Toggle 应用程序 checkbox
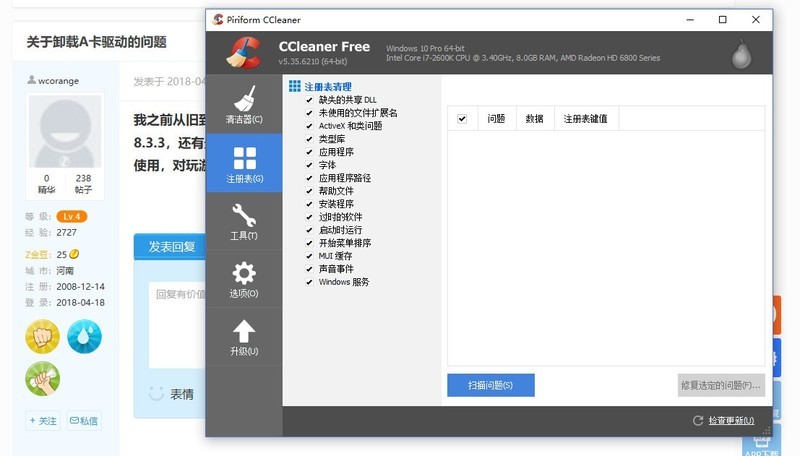The width and height of the screenshot is (800, 456). (x=309, y=152)
